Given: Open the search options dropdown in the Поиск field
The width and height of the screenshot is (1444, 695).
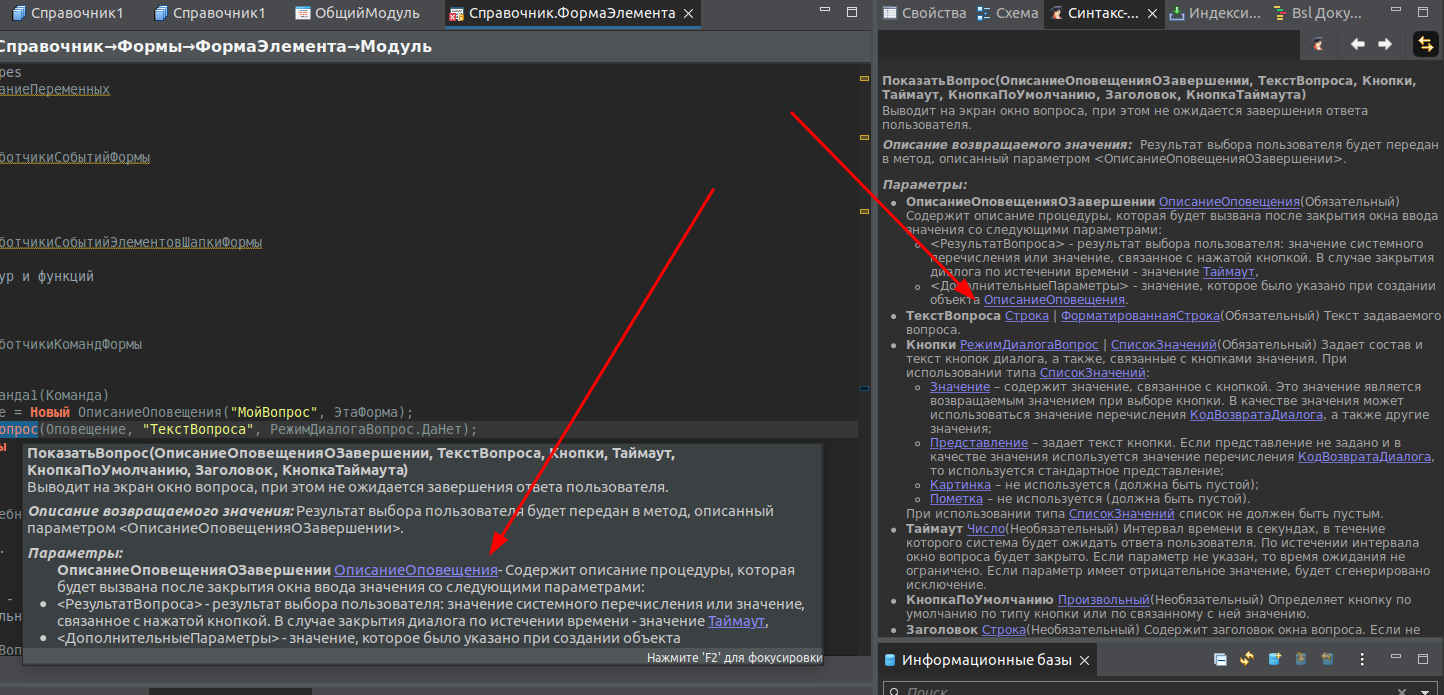Looking at the screenshot, I should 1424,691.
